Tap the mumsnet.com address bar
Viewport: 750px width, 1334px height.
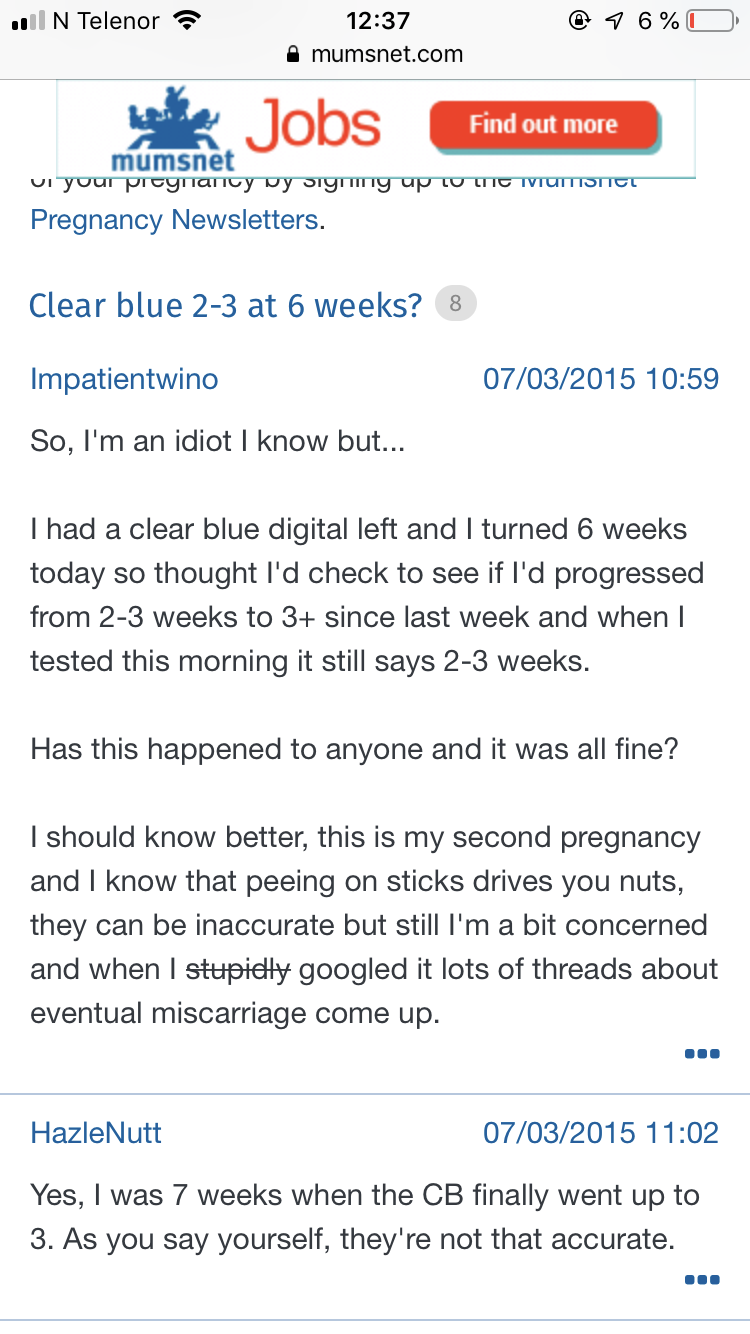[x=375, y=54]
